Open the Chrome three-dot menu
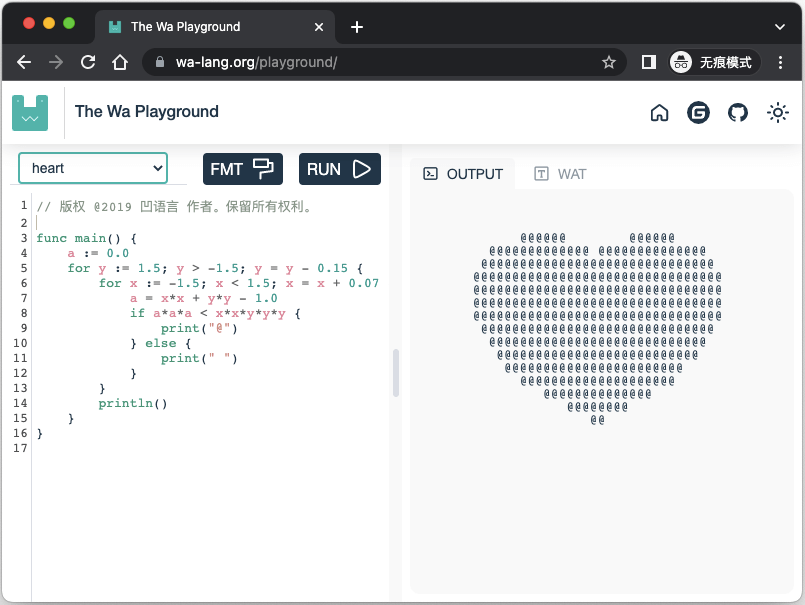 pyautogui.click(x=780, y=62)
